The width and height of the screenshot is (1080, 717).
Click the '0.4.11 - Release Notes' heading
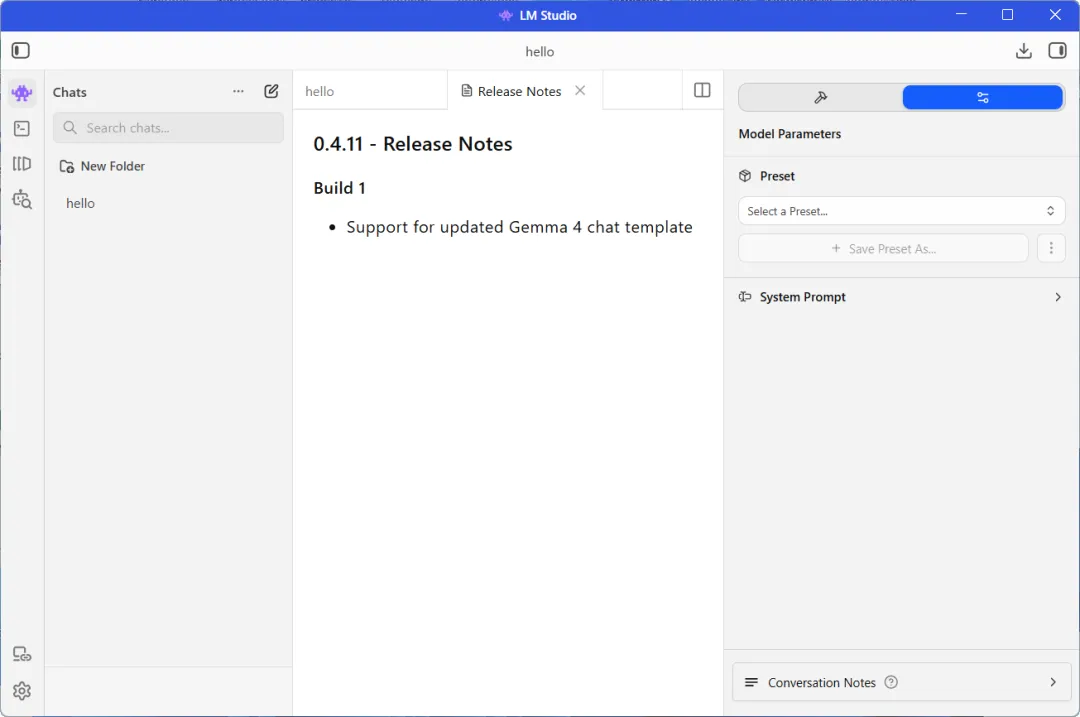(x=413, y=144)
